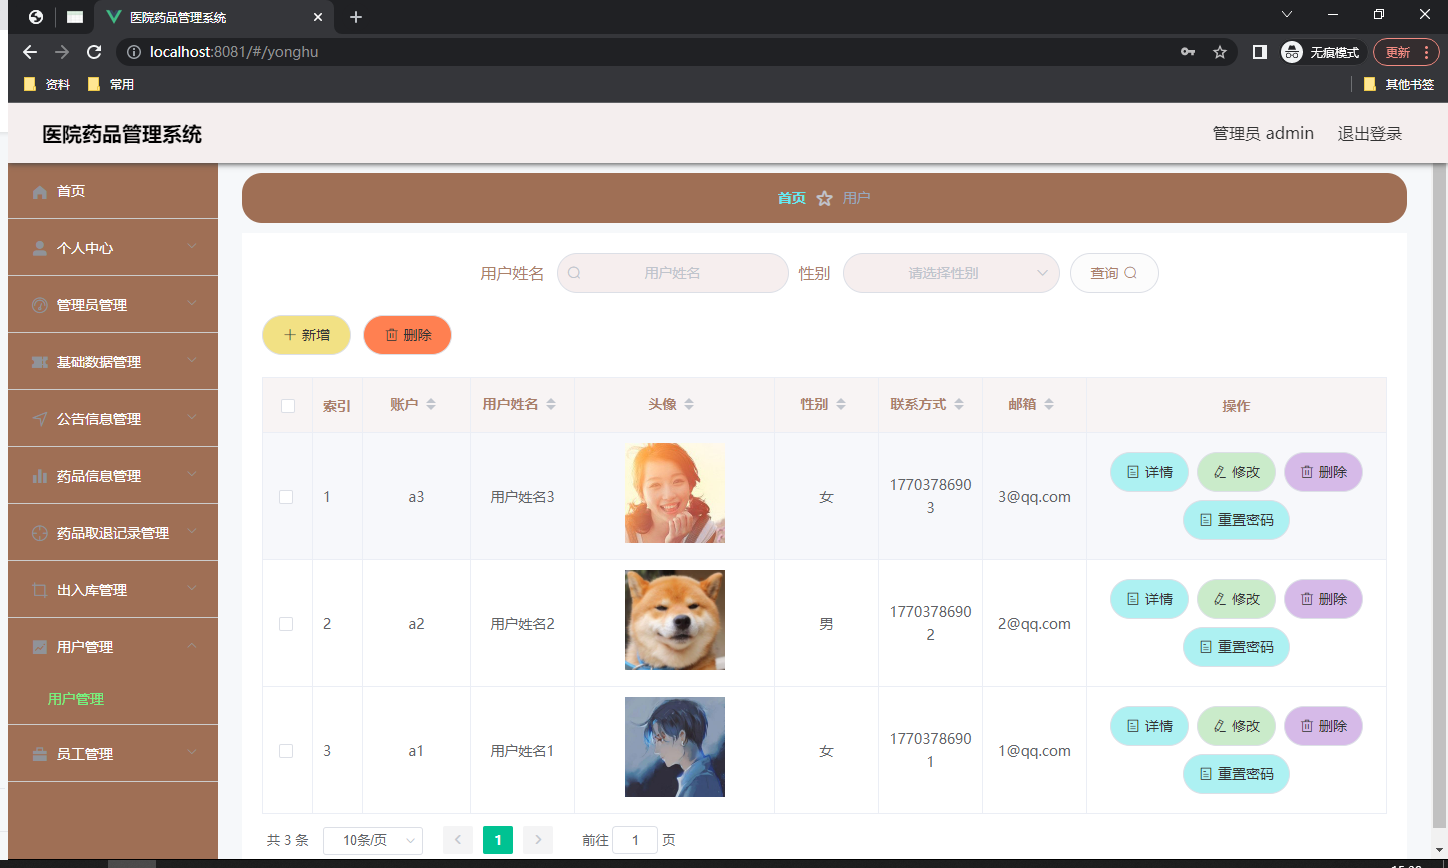Click user 用户姓名1's avatar thumbnail
This screenshot has width=1448, height=868.
click(675, 747)
